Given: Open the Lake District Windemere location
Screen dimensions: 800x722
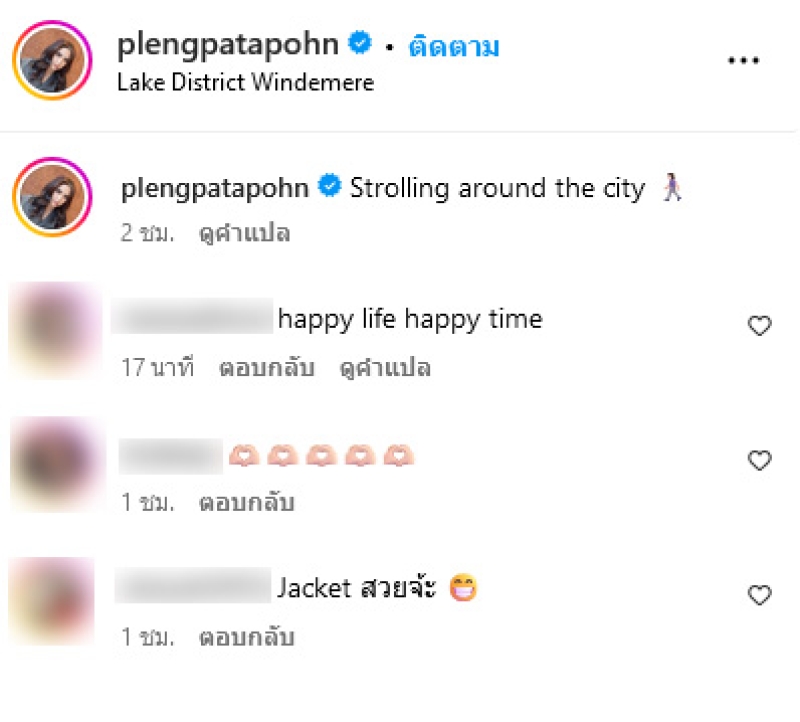Looking at the screenshot, I should point(245,82).
